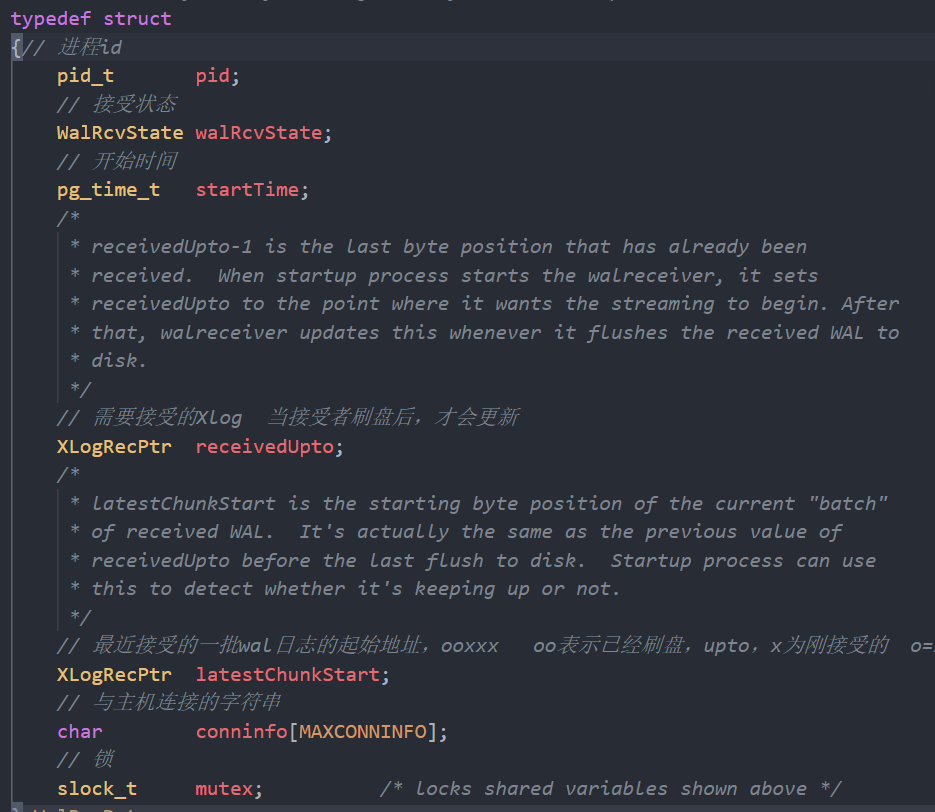Click the 'startTime' member variable
Screen dimensions: 935x812
coord(247,190)
